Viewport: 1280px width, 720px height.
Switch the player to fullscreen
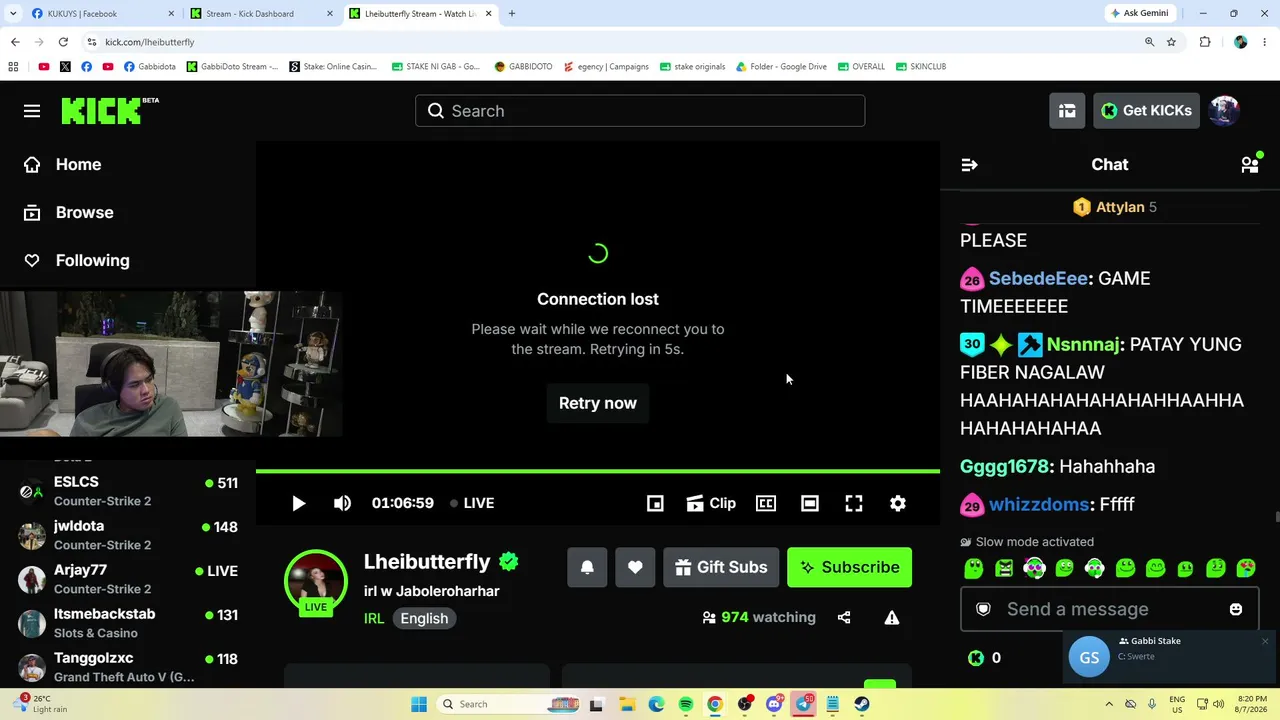point(854,503)
